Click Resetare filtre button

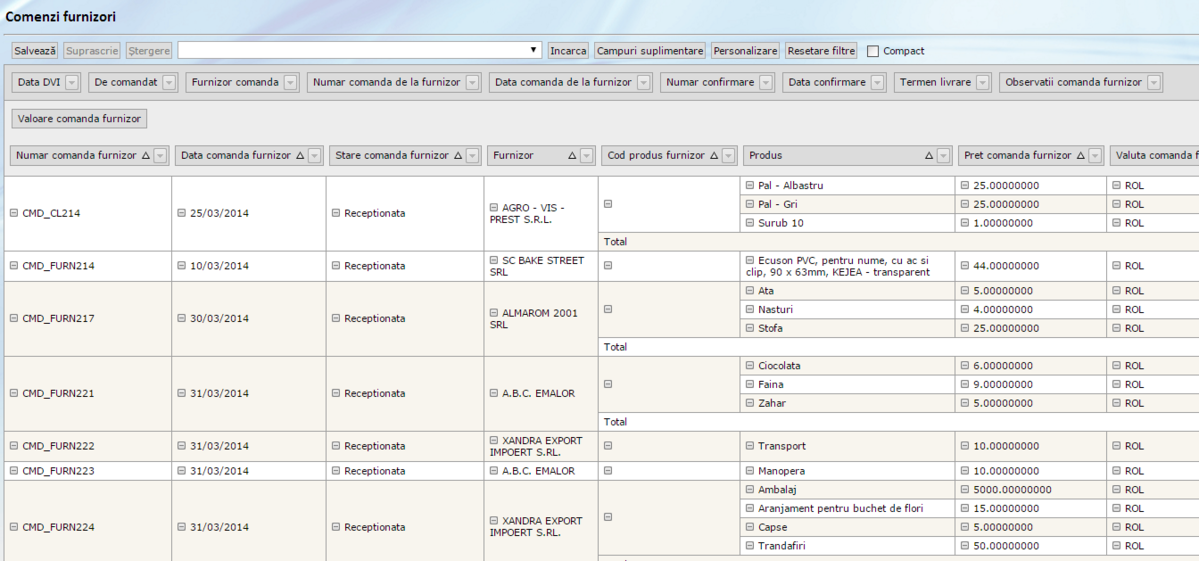coord(821,50)
